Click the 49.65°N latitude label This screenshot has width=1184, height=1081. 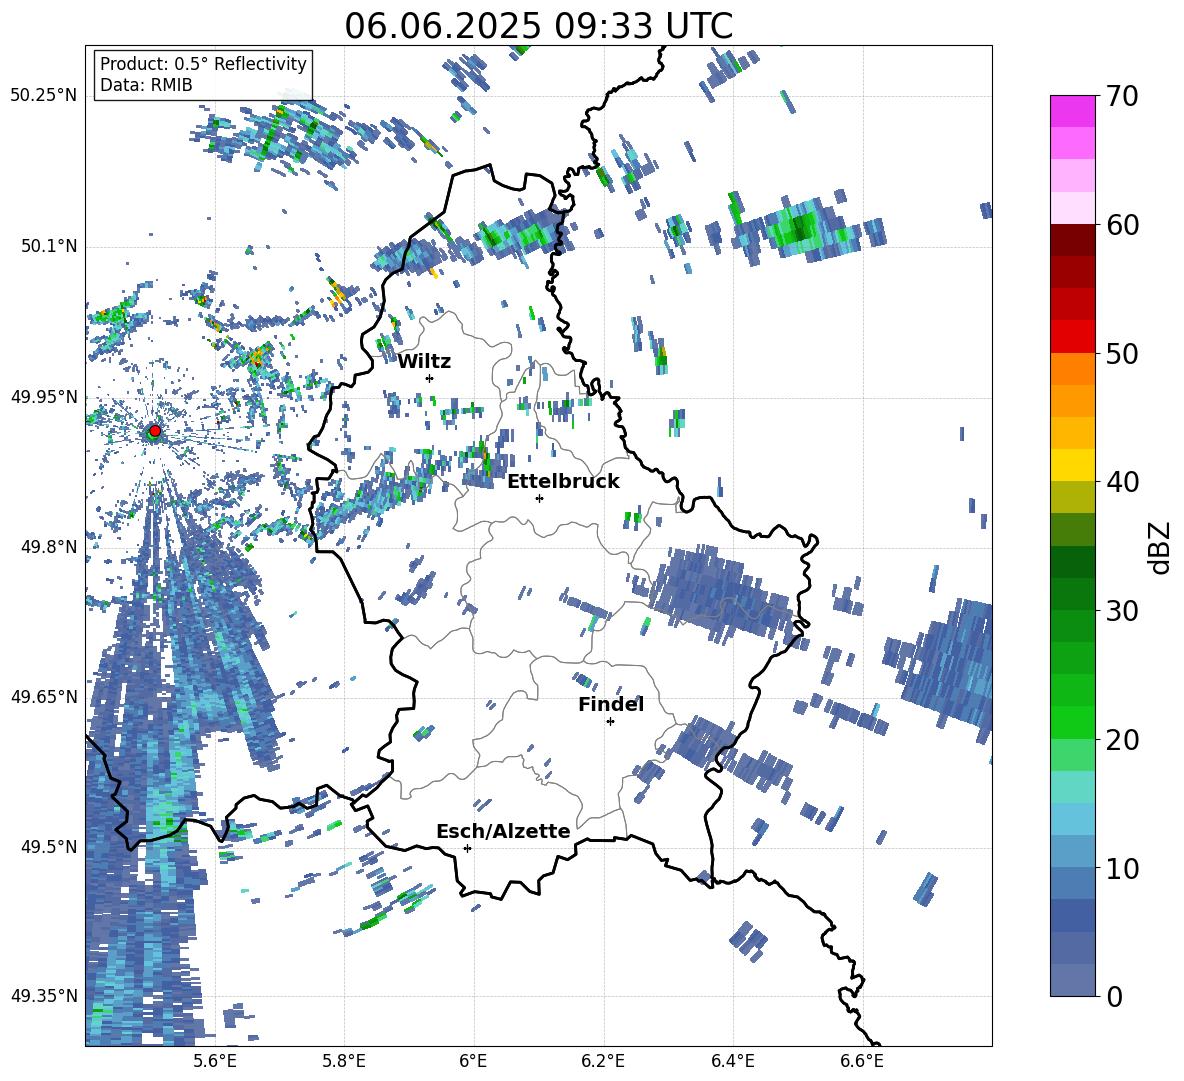43,696
